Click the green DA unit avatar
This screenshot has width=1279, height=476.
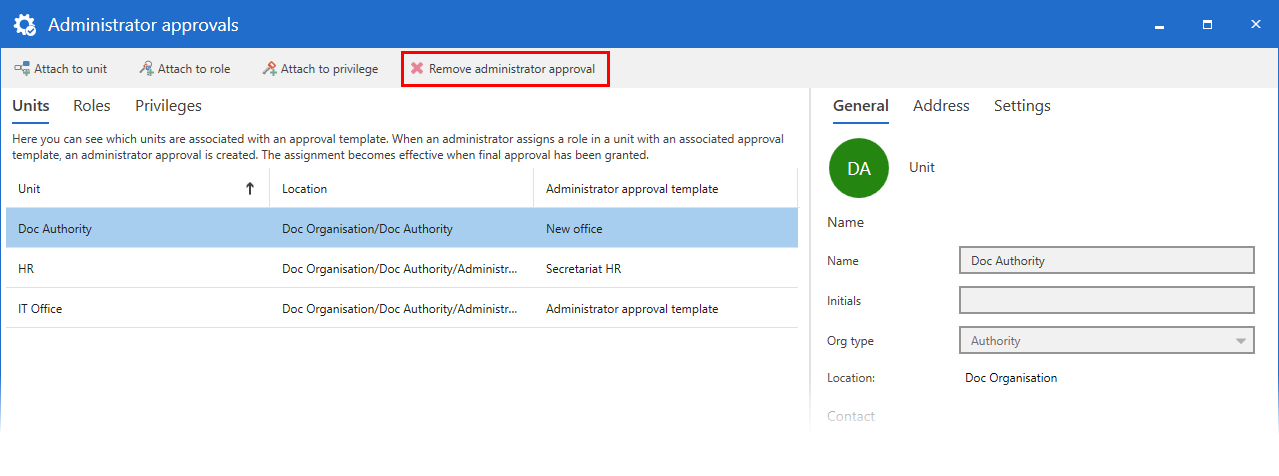pos(858,168)
